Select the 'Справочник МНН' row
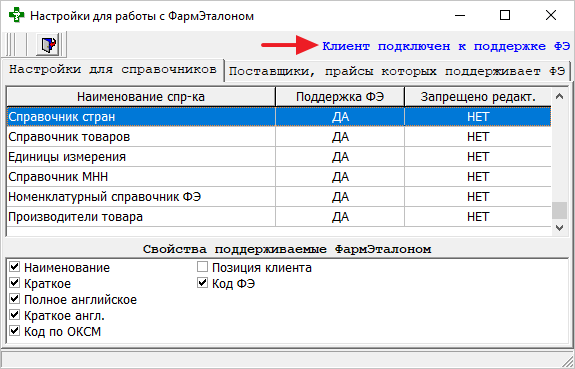The width and height of the screenshot is (575, 369). (x=279, y=177)
